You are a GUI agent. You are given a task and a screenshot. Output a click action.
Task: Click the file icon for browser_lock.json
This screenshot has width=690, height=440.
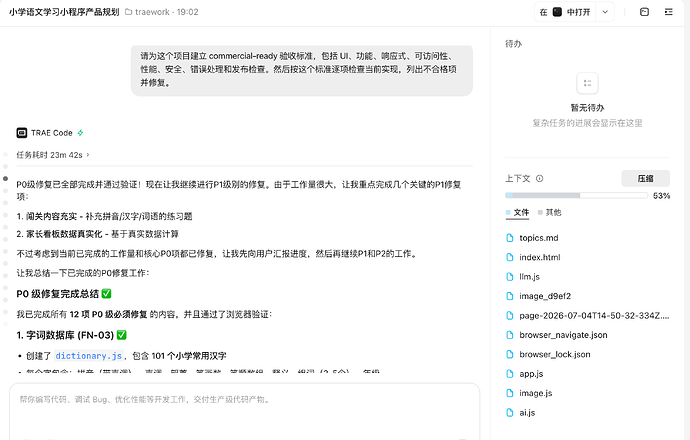click(x=510, y=354)
